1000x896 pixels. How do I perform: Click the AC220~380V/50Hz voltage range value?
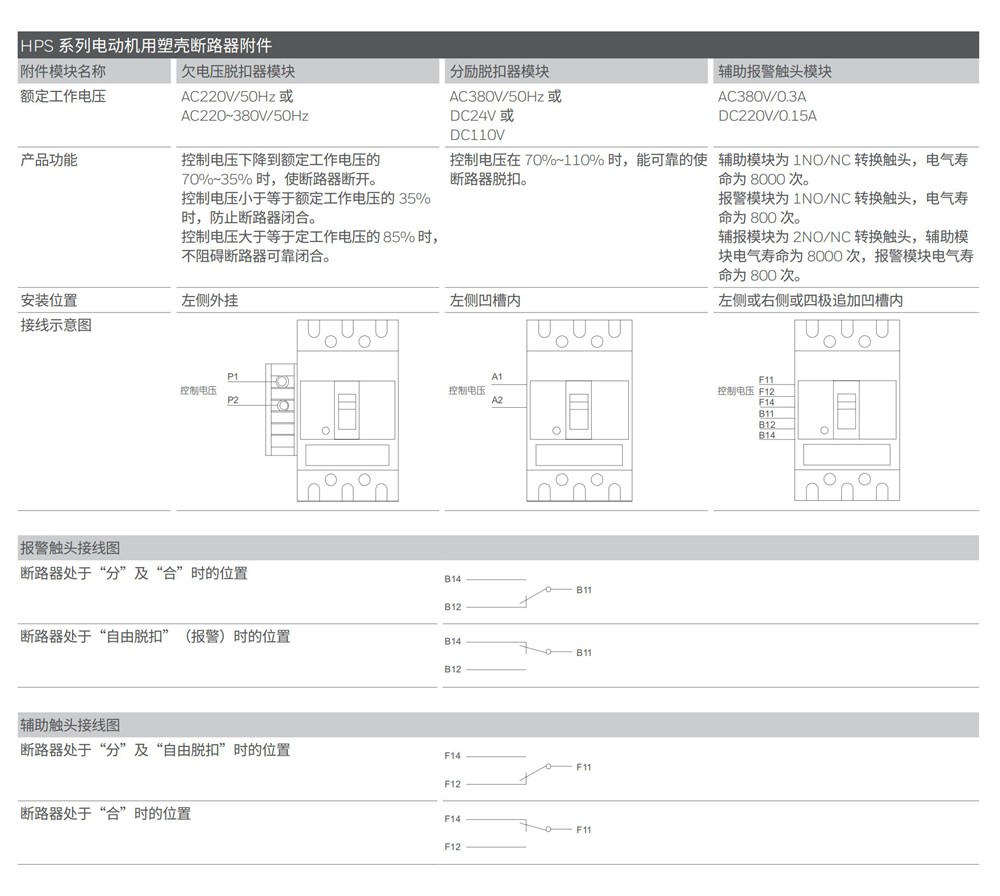[245, 116]
